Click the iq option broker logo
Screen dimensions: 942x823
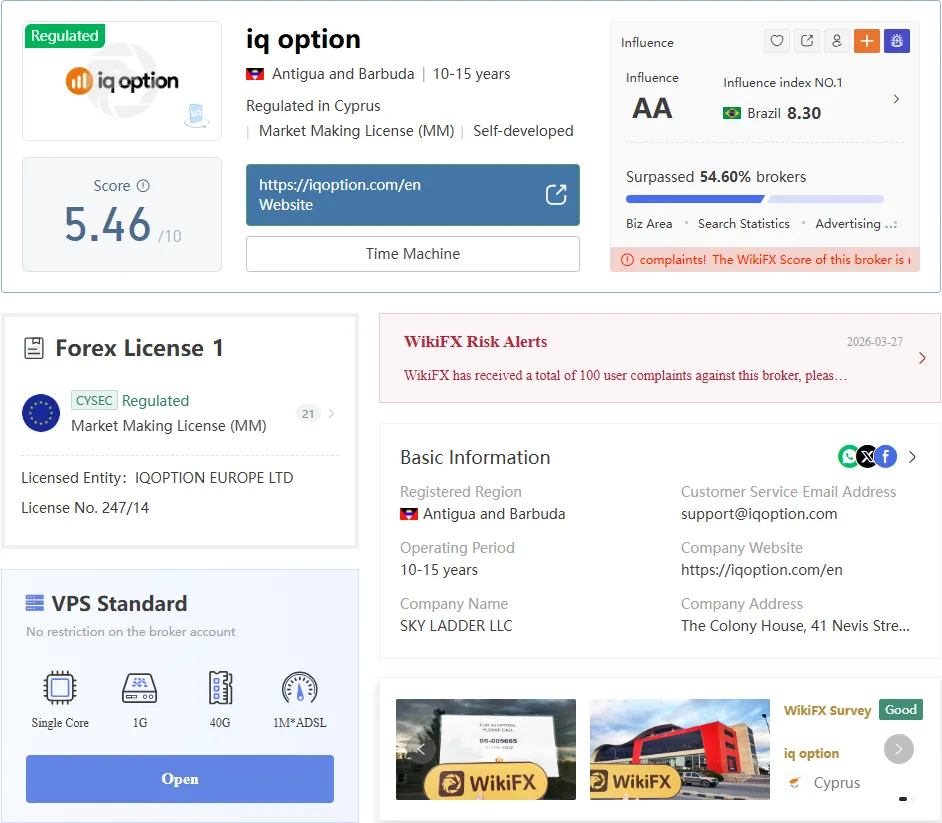[x=122, y=81]
